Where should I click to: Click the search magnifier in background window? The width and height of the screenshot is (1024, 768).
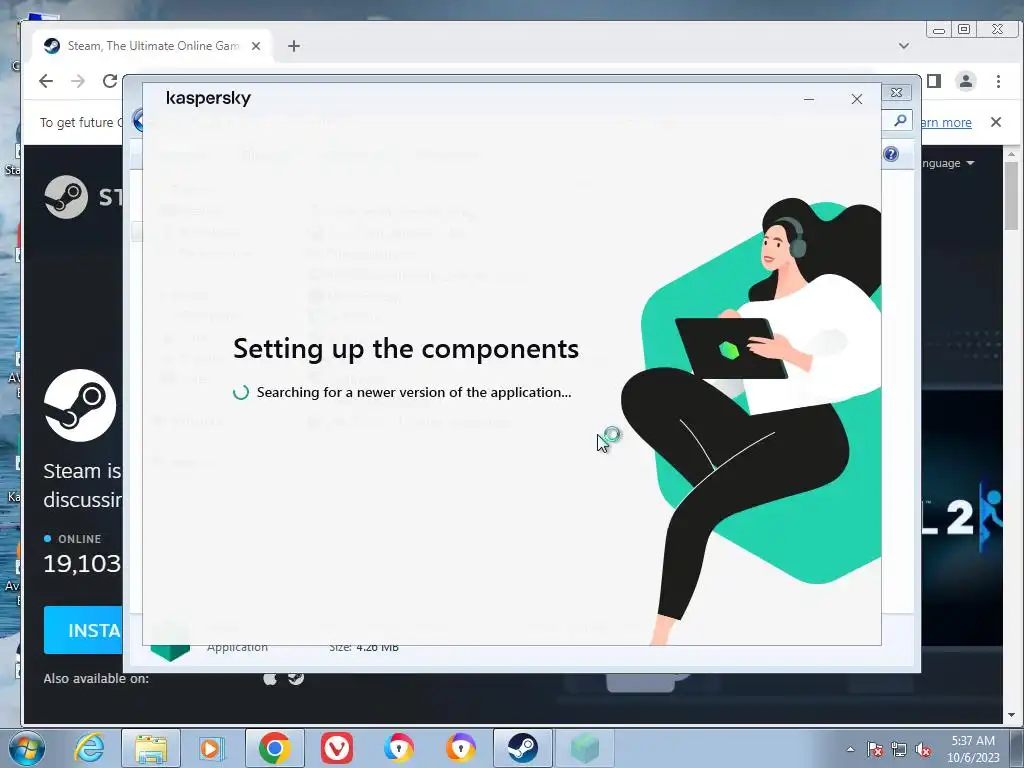click(x=900, y=120)
